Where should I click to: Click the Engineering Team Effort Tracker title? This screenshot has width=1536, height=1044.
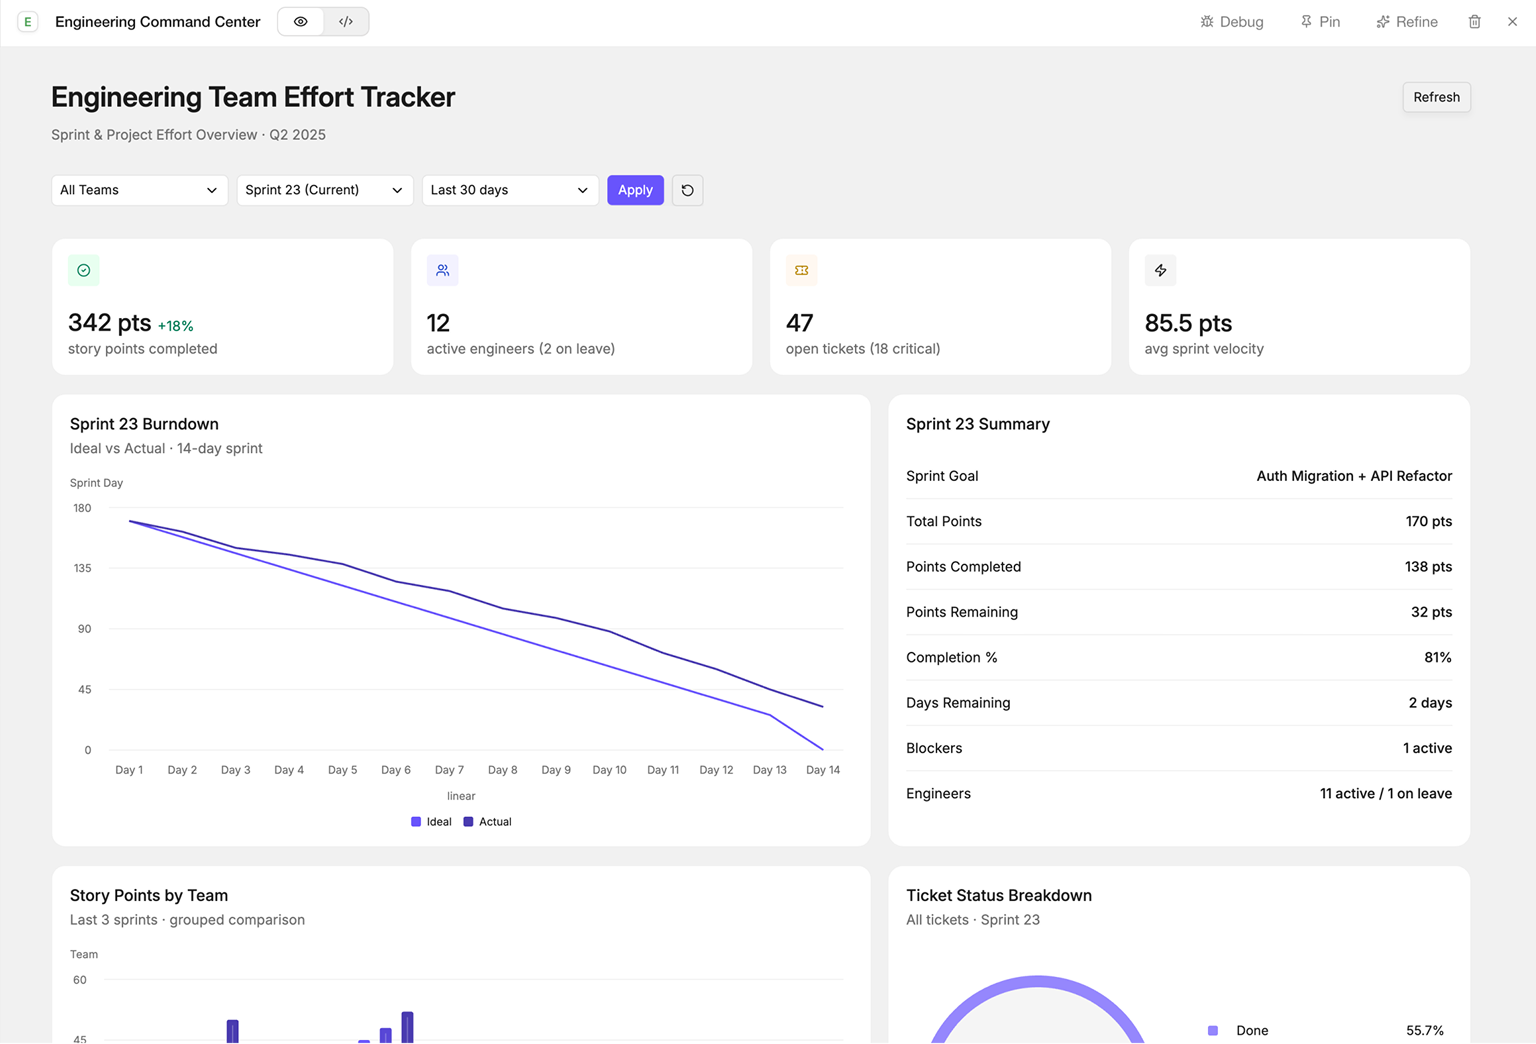[x=253, y=97]
